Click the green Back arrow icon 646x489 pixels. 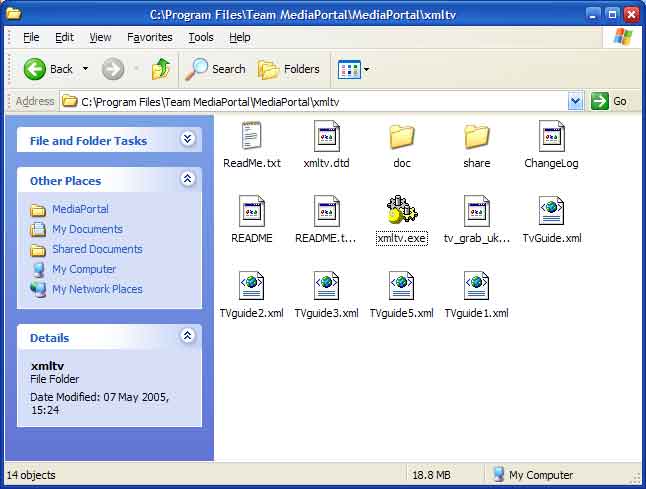coord(35,69)
